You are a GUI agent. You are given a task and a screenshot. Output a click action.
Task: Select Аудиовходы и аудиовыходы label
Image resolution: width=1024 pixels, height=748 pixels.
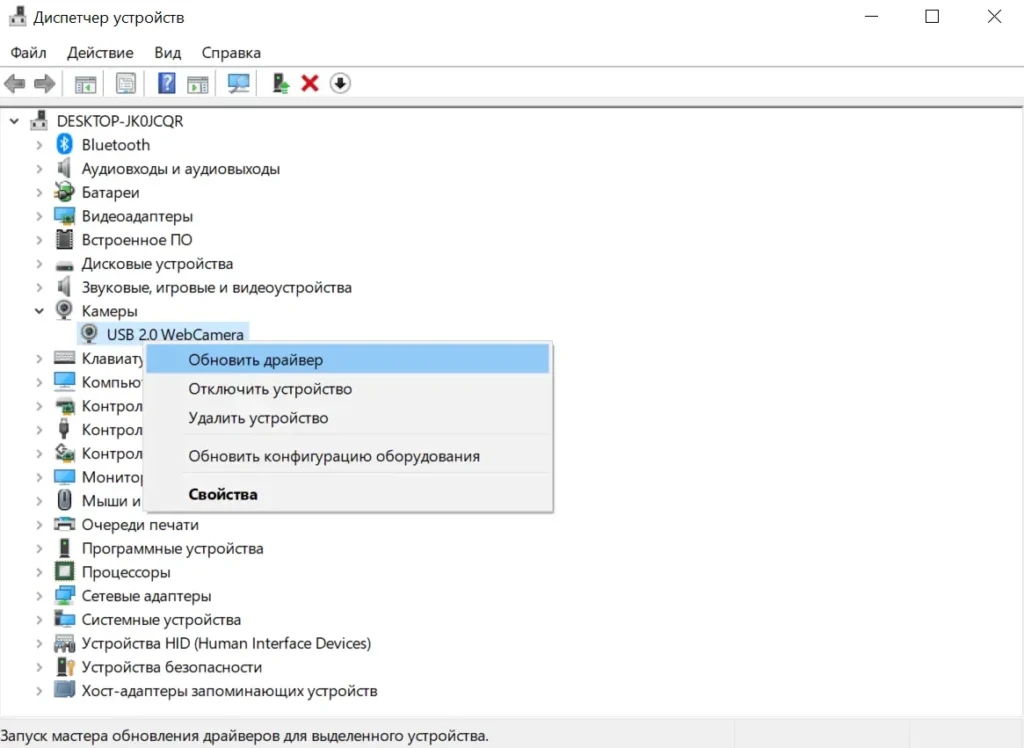[181, 169]
